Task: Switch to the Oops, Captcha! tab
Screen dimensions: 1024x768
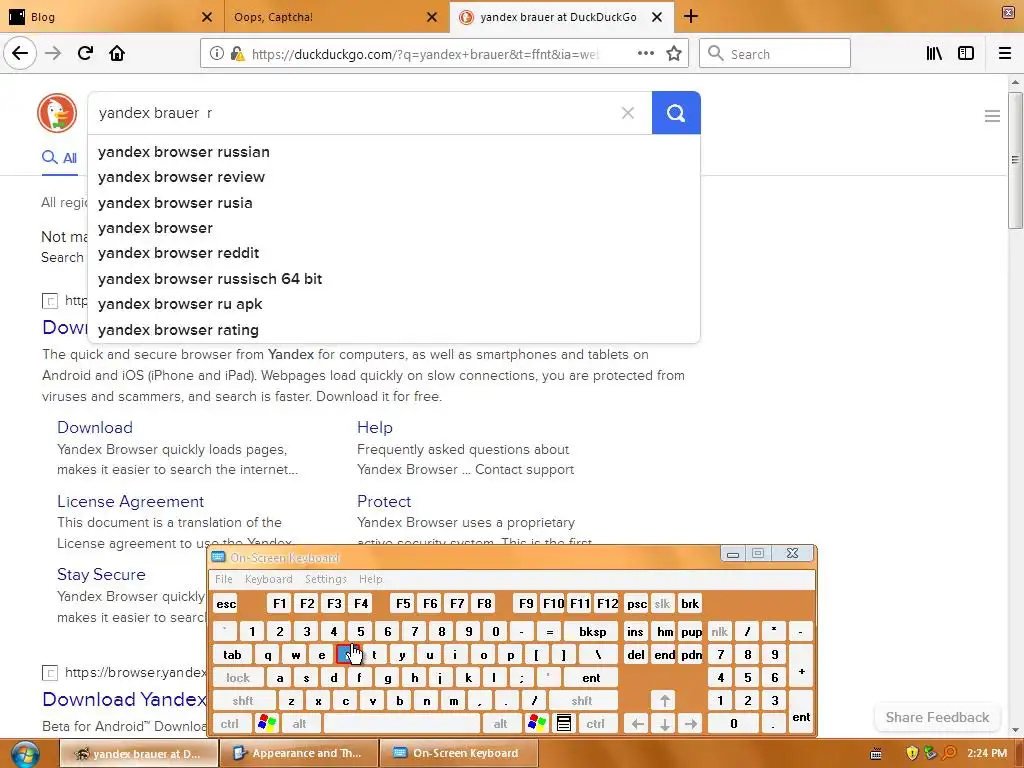Action: pyautogui.click(x=335, y=17)
